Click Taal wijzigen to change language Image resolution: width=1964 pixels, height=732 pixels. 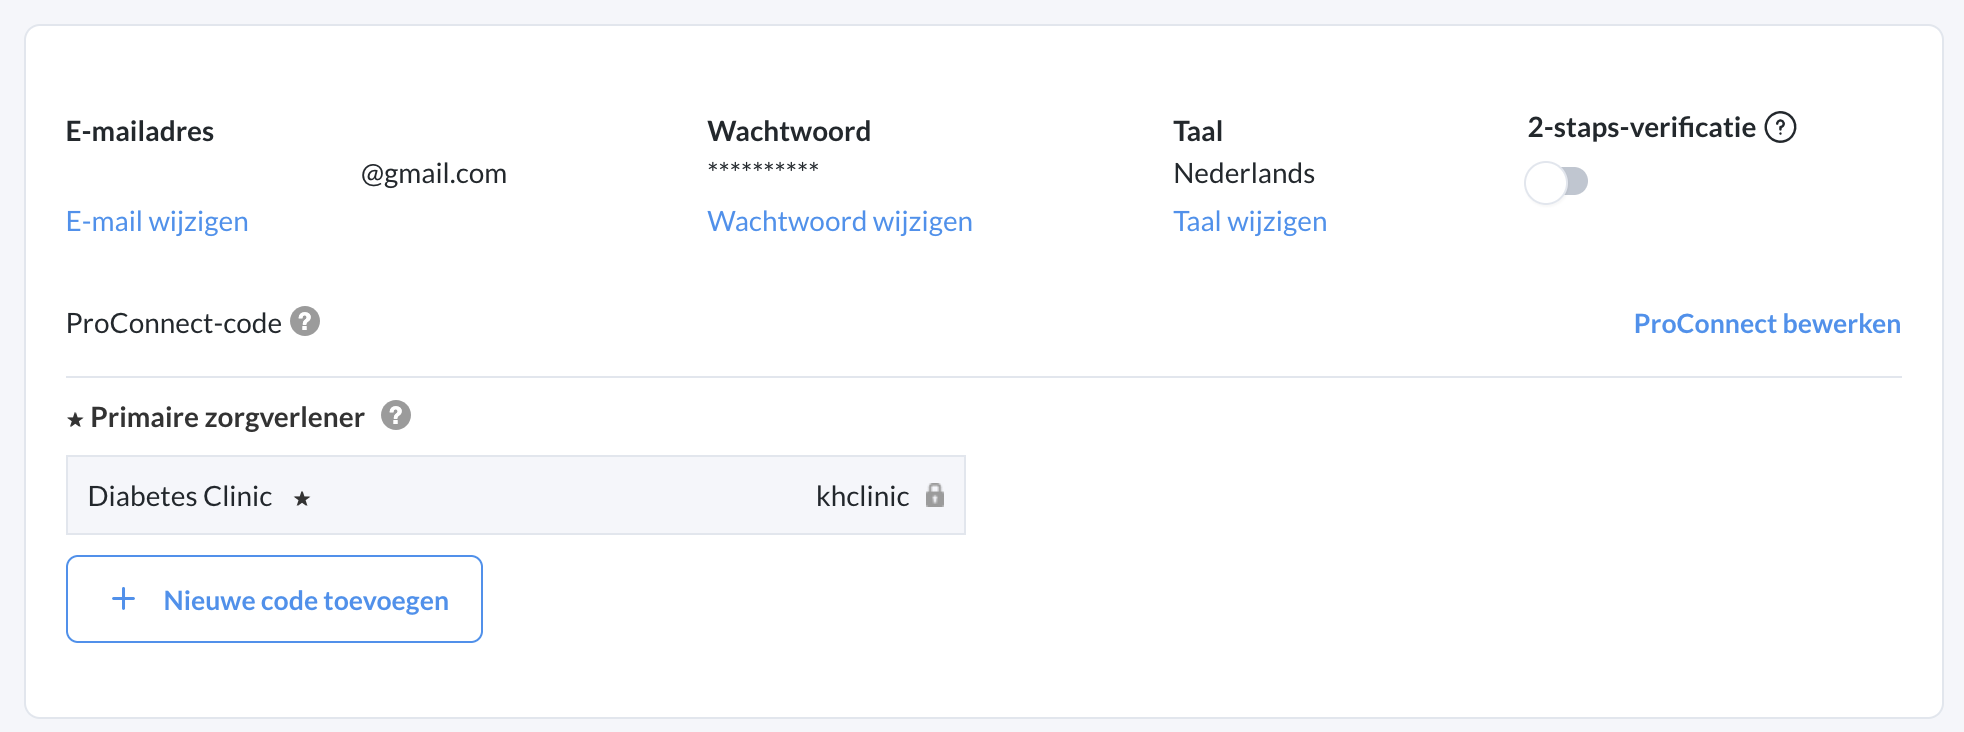1250,221
